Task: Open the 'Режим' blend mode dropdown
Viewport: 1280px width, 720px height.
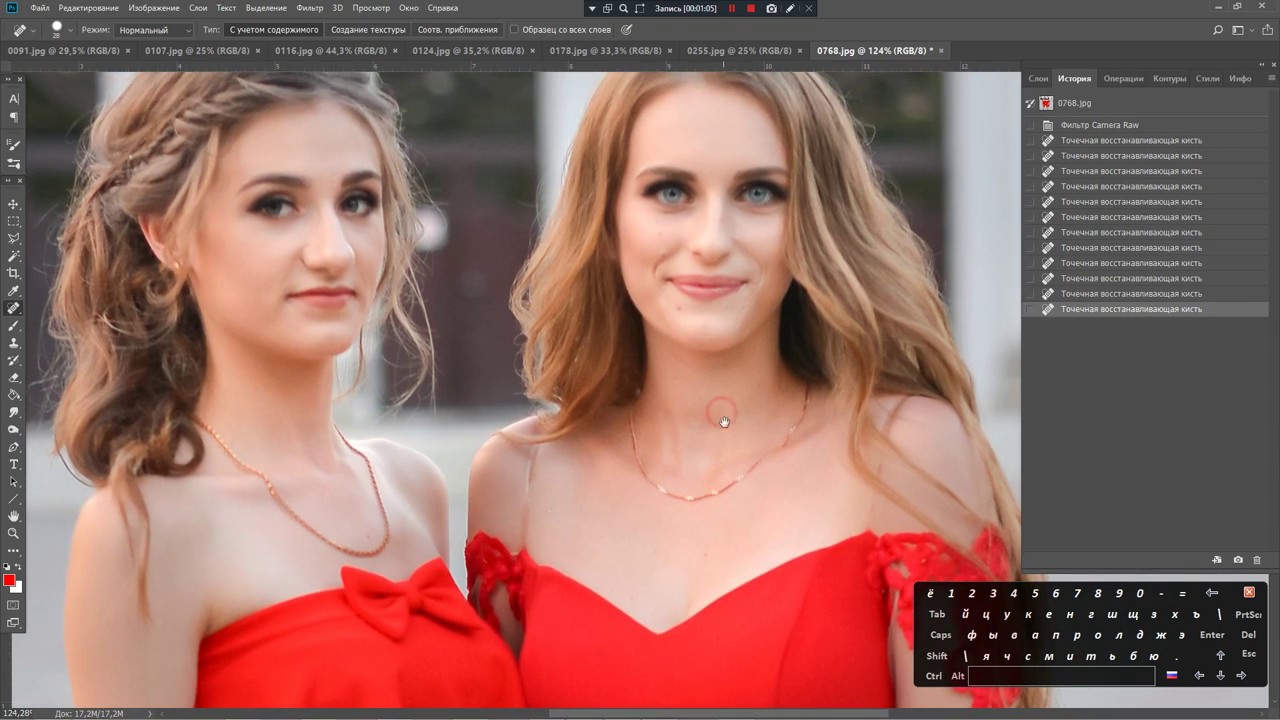Action: [x=154, y=30]
